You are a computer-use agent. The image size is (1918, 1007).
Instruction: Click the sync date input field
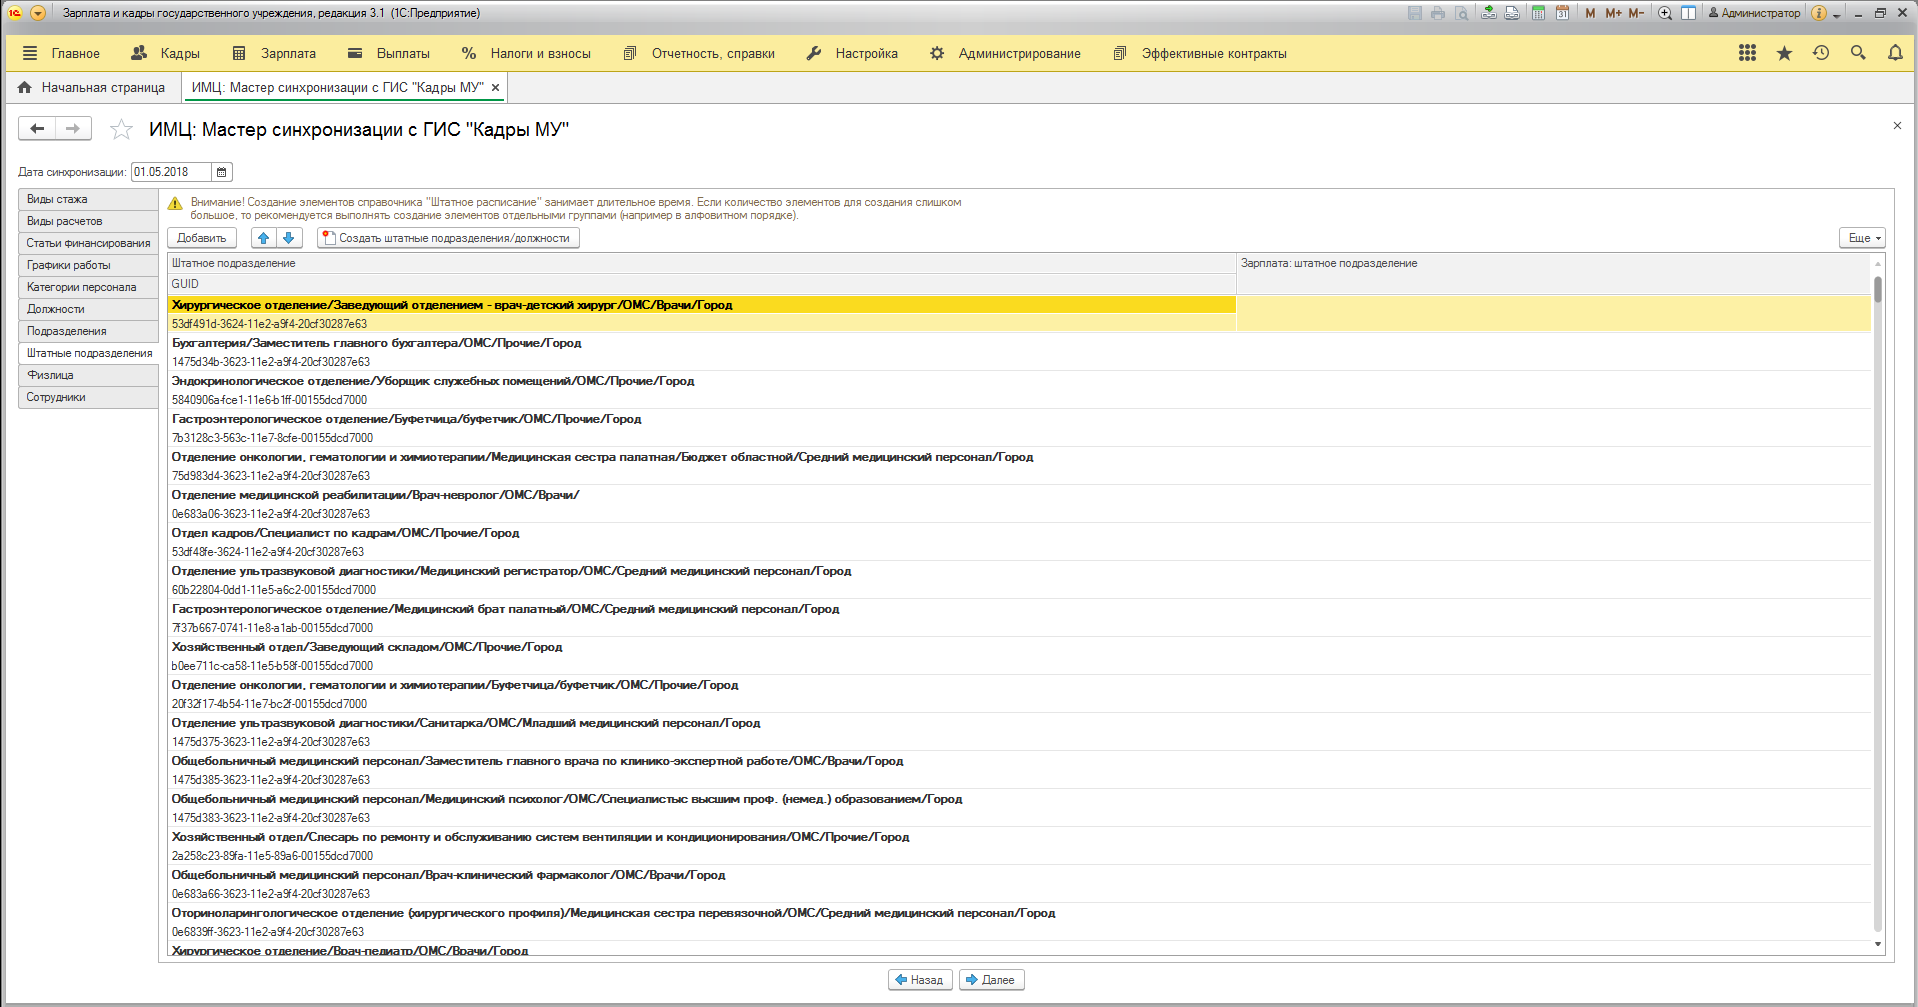(x=170, y=172)
